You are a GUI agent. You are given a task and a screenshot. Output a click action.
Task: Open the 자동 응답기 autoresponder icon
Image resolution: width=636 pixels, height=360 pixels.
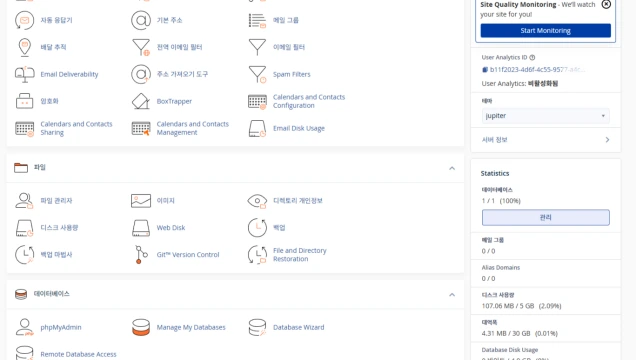(x=24, y=20)
